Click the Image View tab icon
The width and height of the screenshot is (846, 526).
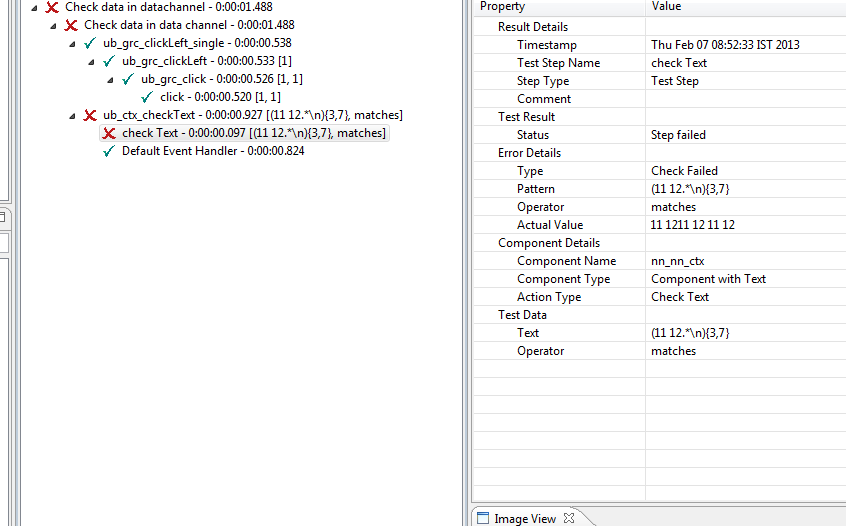(x=483, y=518)
